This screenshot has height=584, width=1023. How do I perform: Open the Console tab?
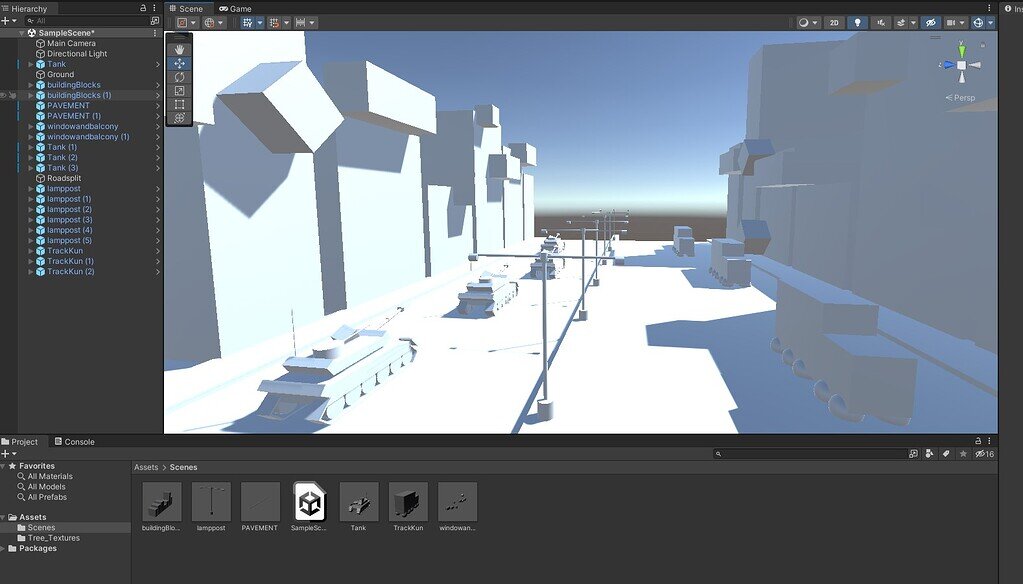pyautogui.click(x=77, y=441)
